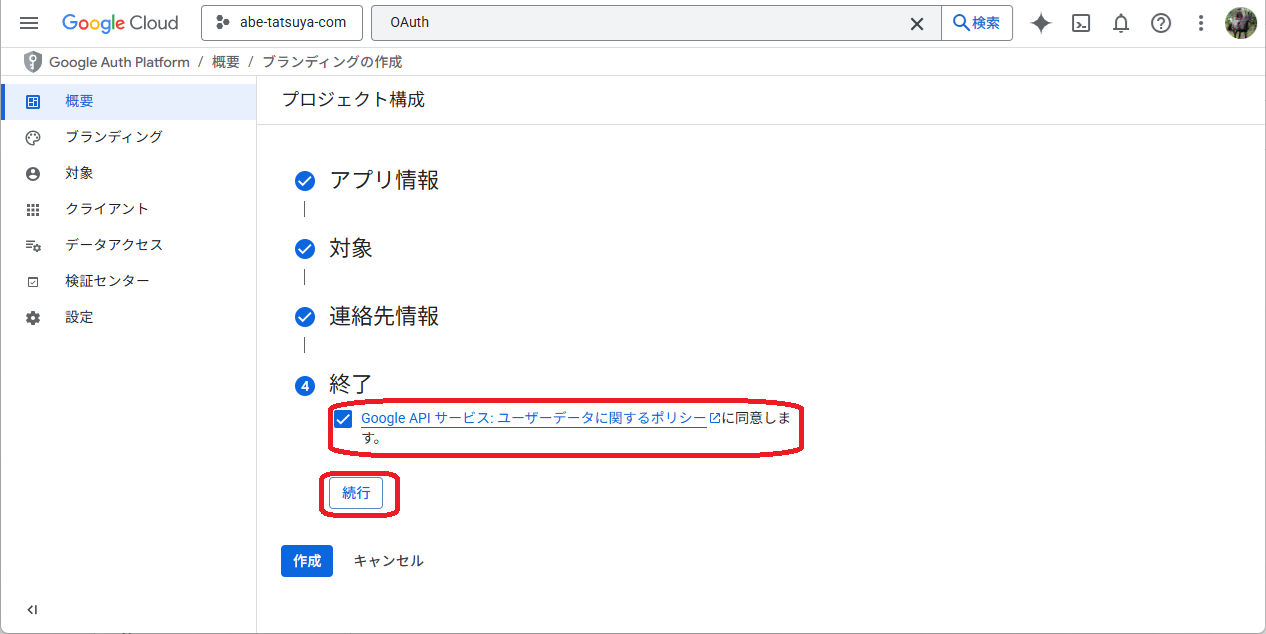The height and width of the screenshot is (634, 1266).
Task: Go to クライアント in the sidebar
Action: click(x=106, y=209)
